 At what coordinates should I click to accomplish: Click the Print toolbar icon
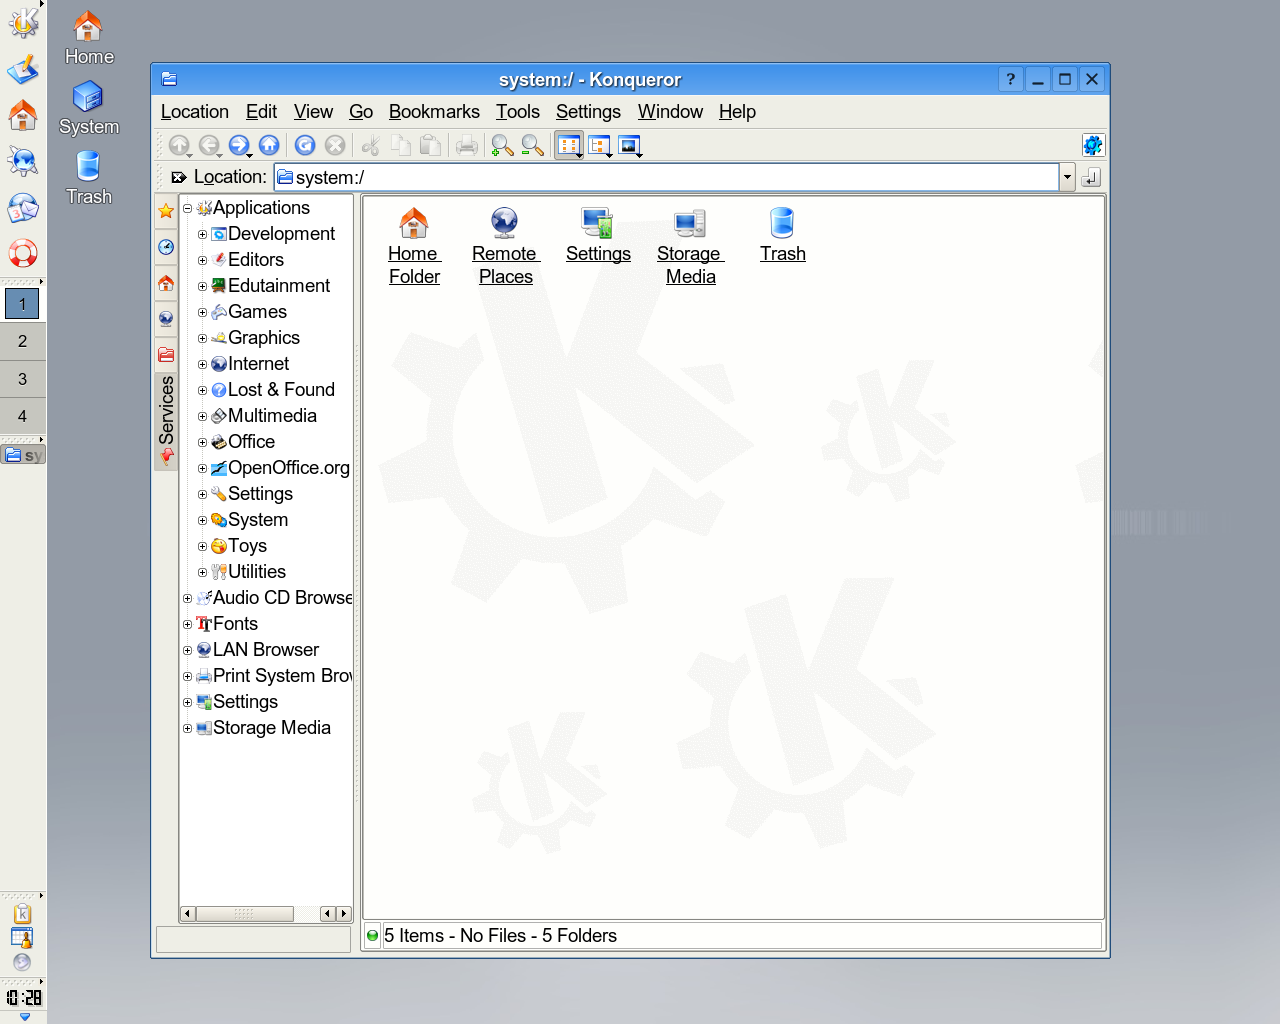click(x=467, y=146)
